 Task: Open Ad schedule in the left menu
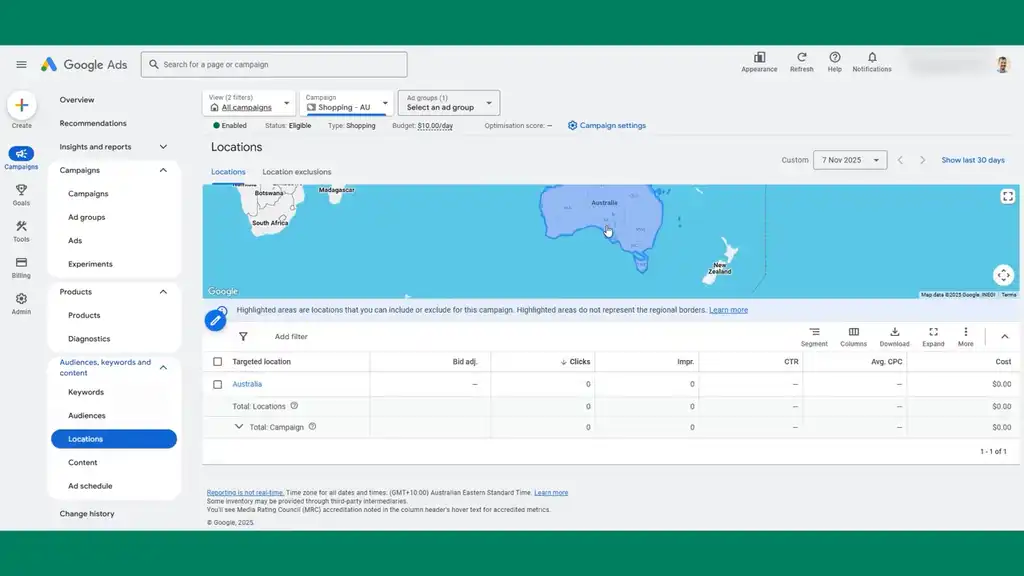[90, 486]
